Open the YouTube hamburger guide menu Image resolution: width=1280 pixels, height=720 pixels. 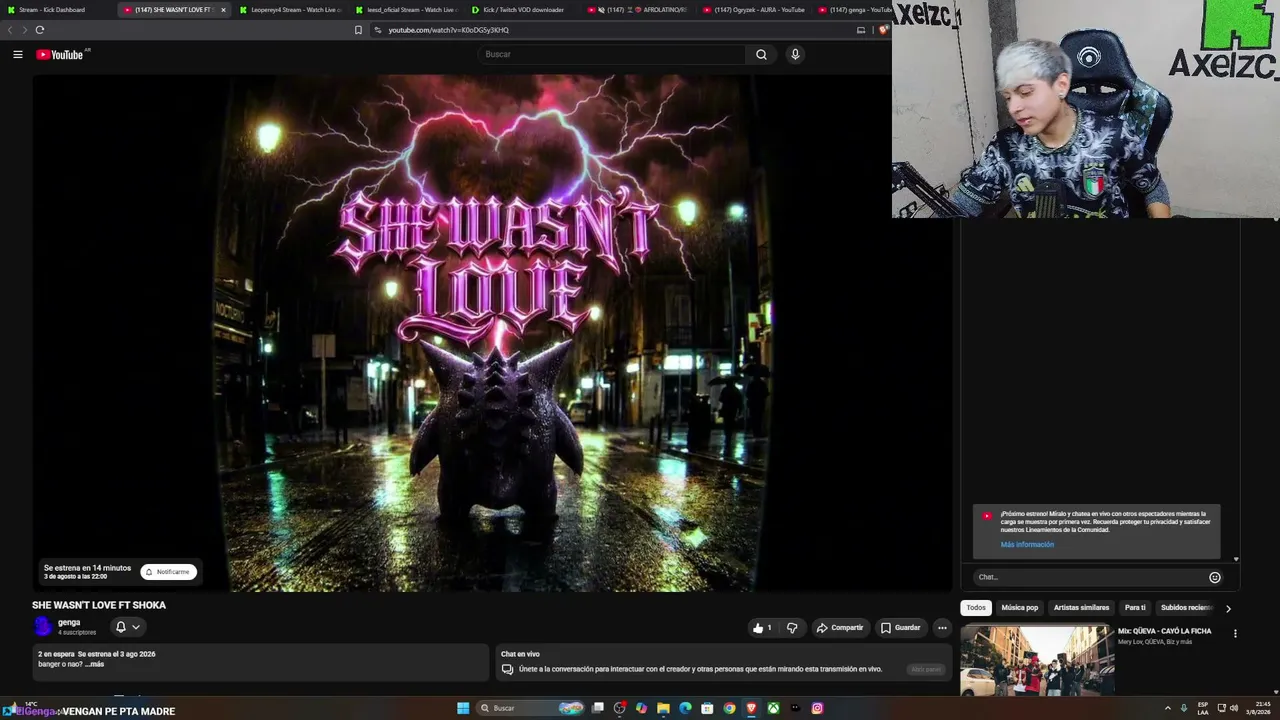(18, 54)
